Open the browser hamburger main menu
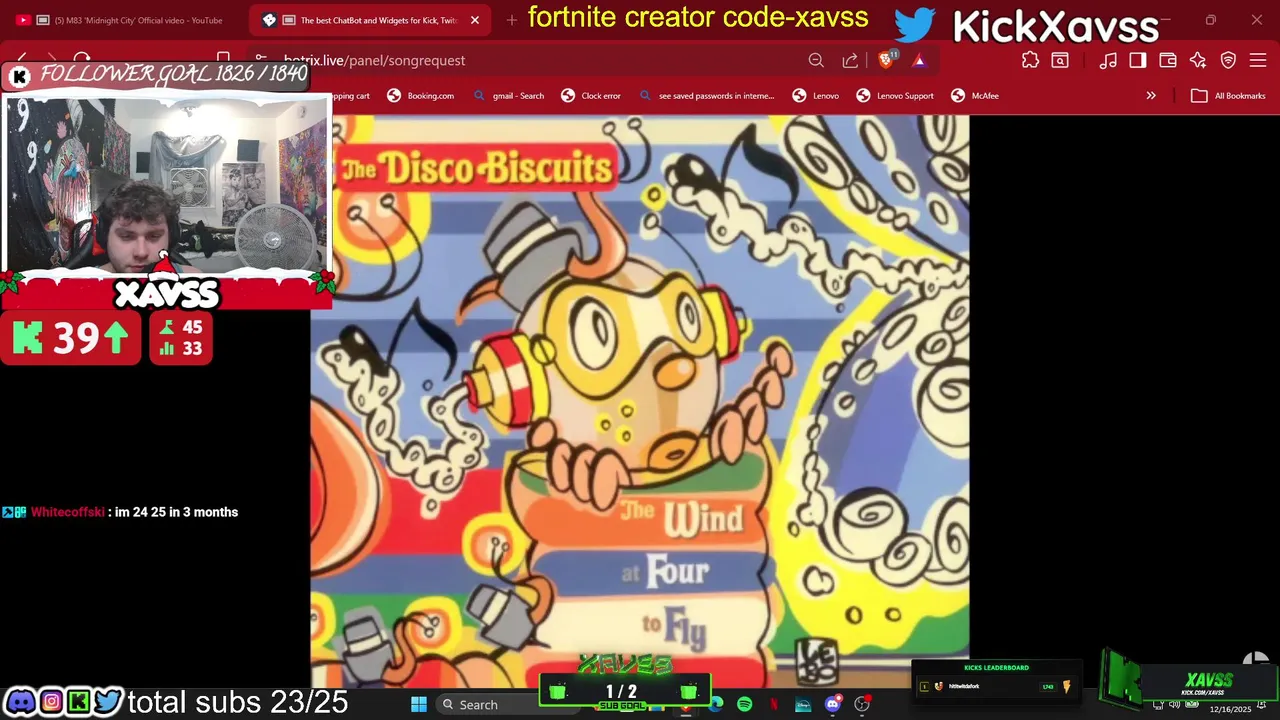The width and height of the screenshot is (1280, 720). 1258,61
